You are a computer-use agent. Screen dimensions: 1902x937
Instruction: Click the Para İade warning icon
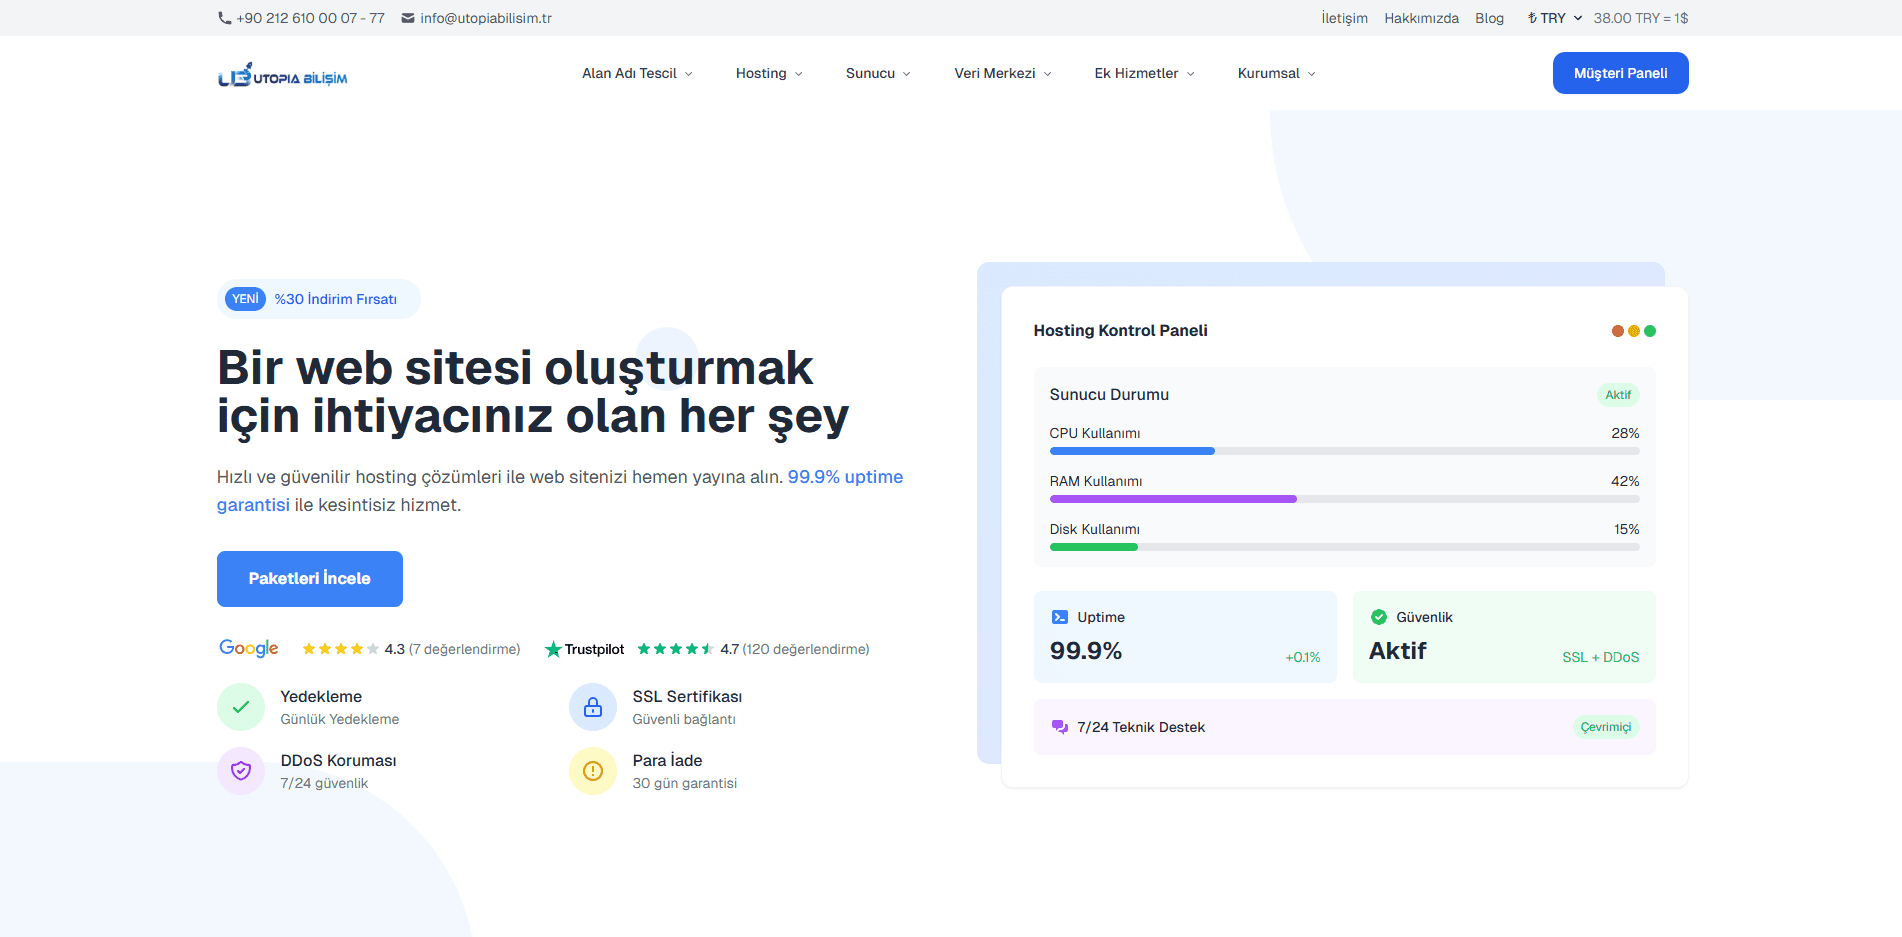tap(593, 771)
